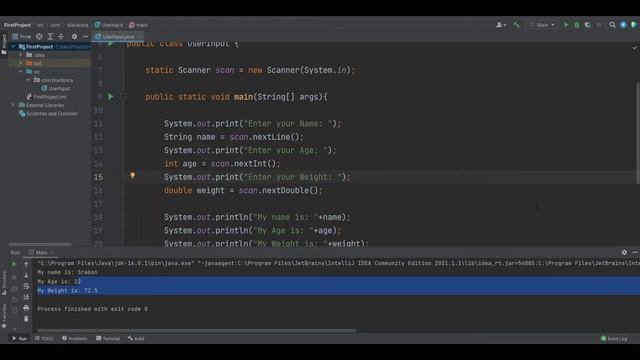Rerun Main with green arrow in Run panel

pyautogui.click(x=14, y=264)
